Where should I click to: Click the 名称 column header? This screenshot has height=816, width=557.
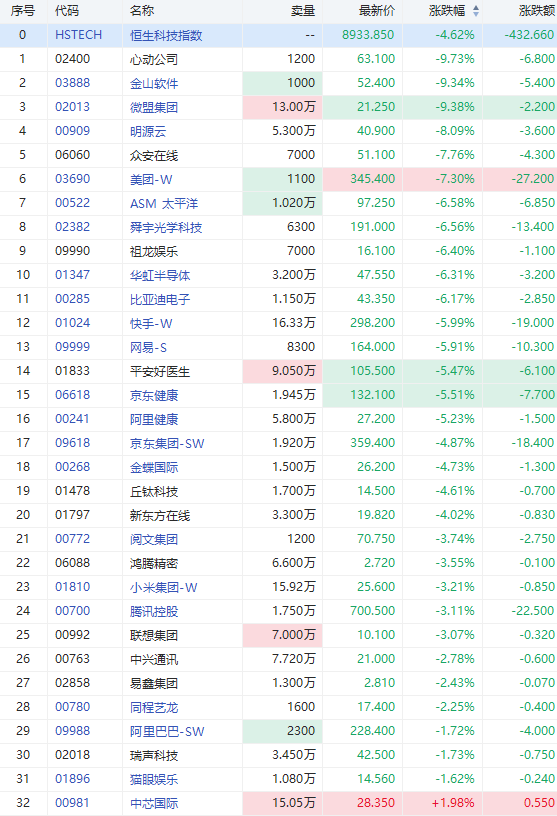(142, 11)
